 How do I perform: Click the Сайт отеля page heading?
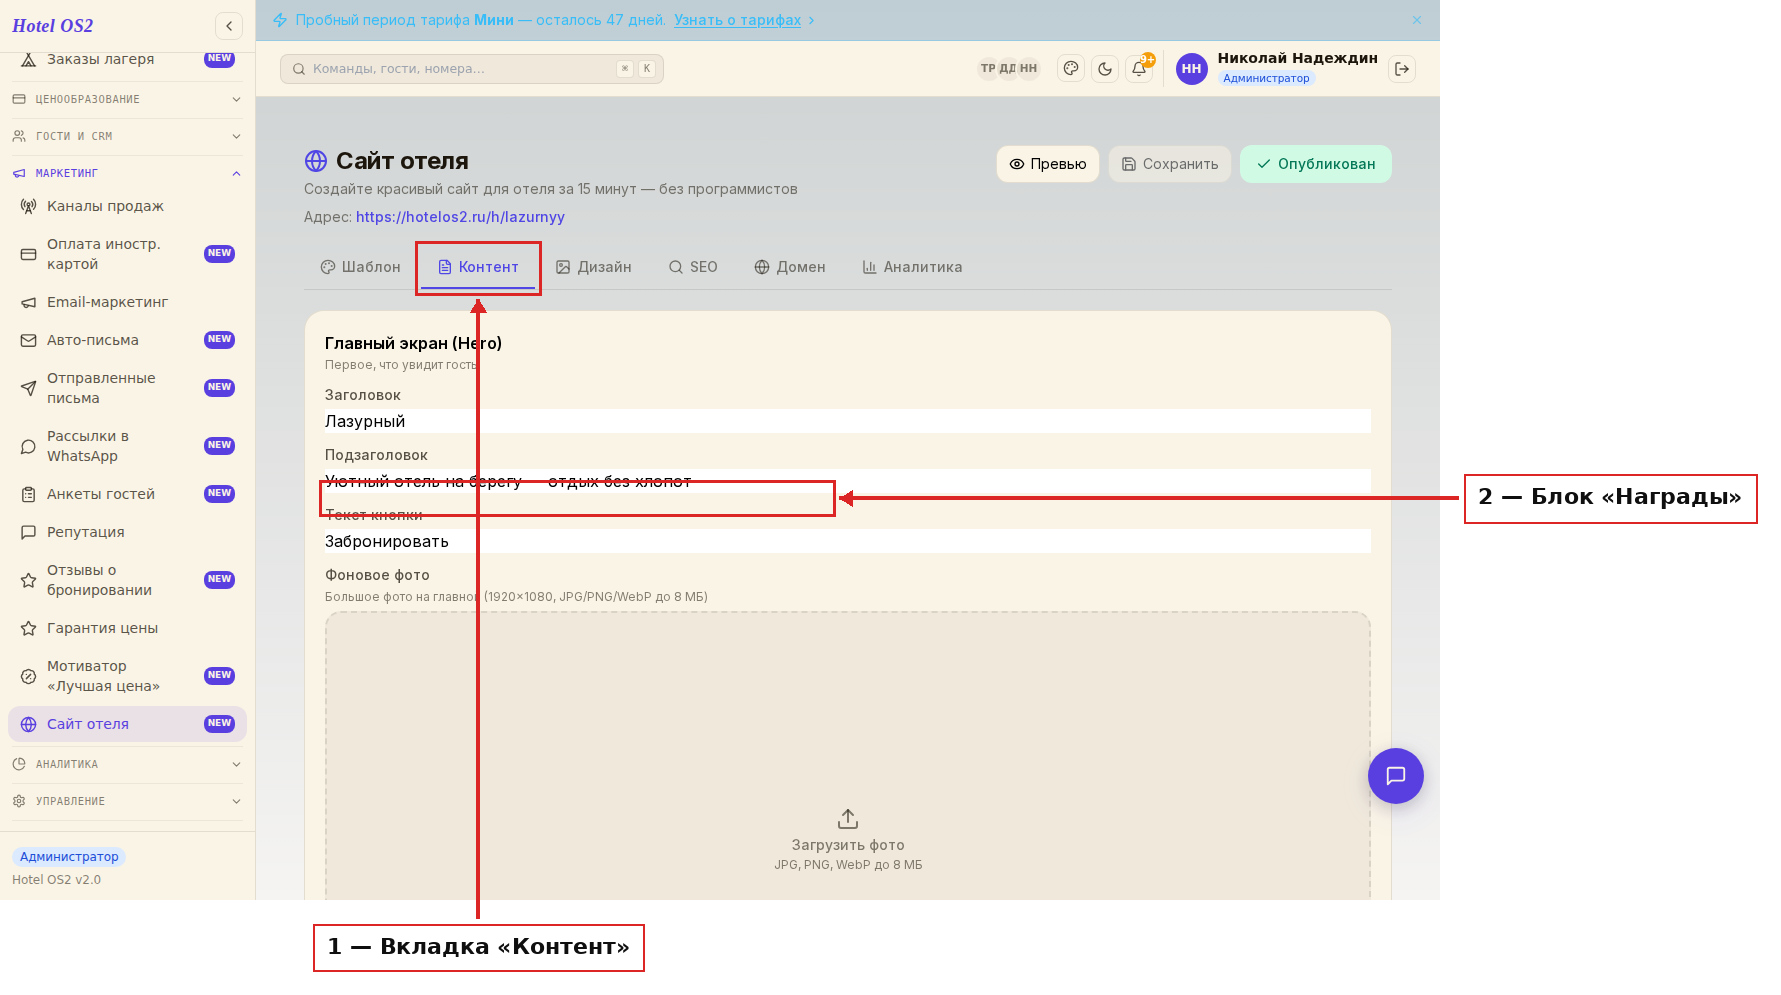[x=402, y=161]
